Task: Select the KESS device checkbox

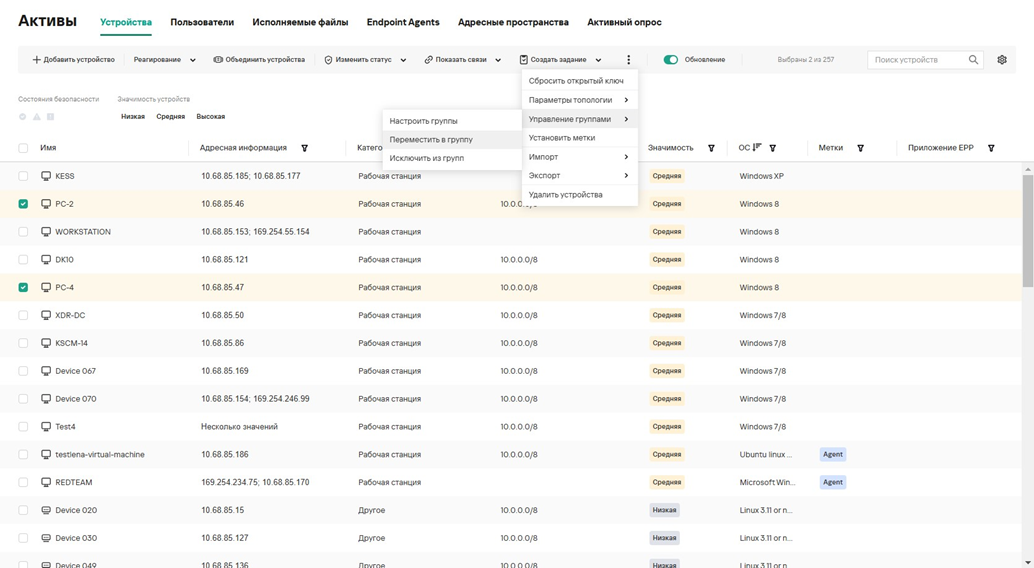Action: click(x=23, y=176)
